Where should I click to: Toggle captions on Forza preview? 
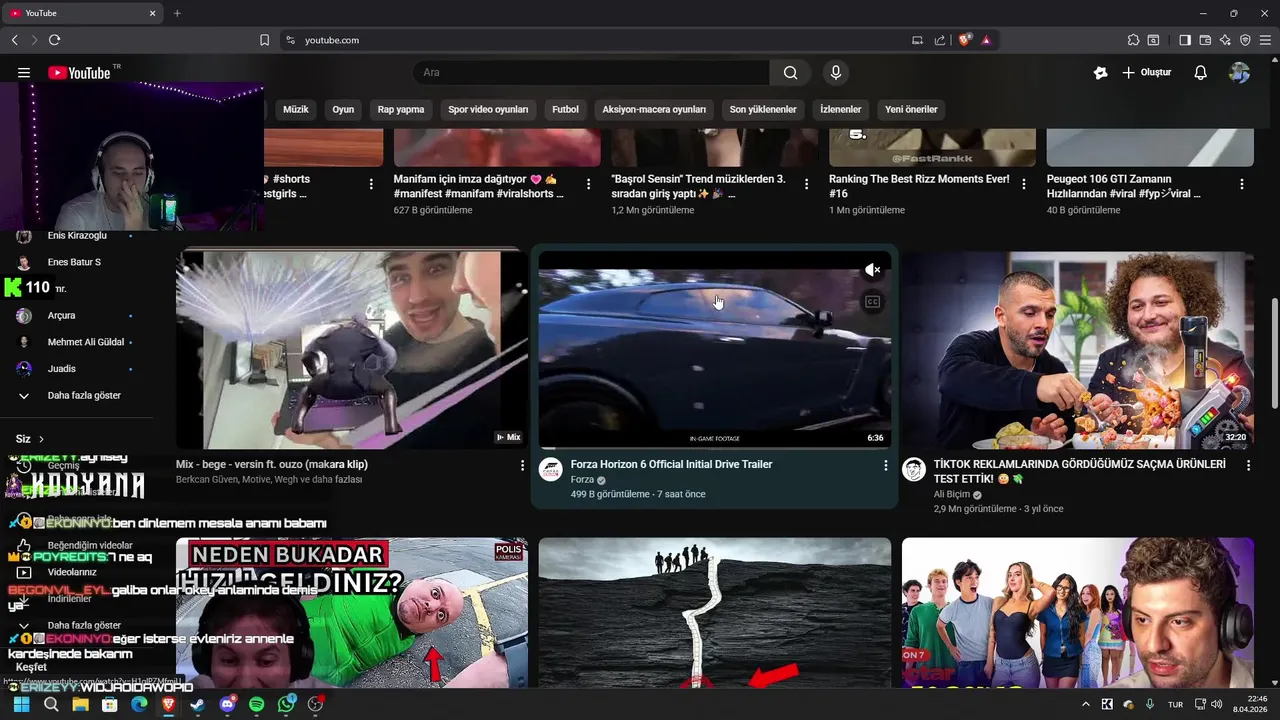coord(873,302)
